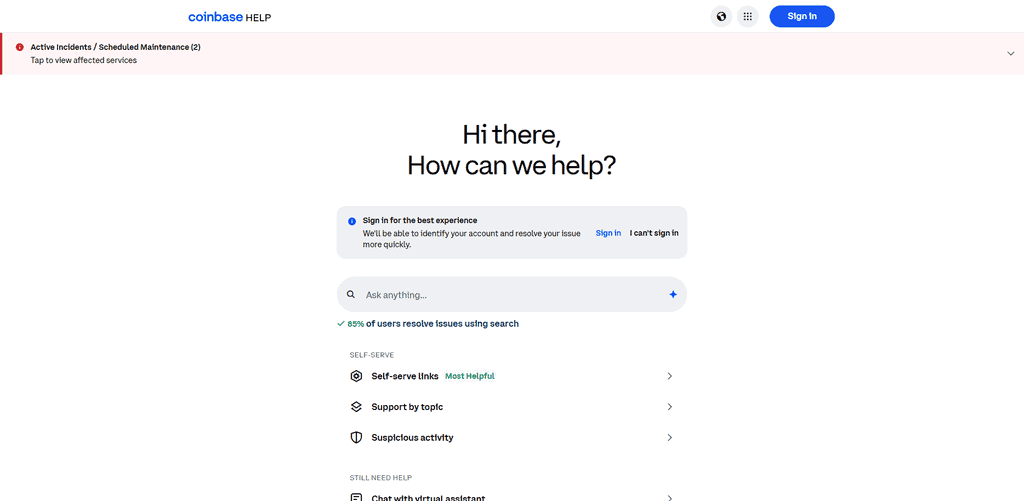
Task: Open the Suspicious activity row
Action: 512,438
